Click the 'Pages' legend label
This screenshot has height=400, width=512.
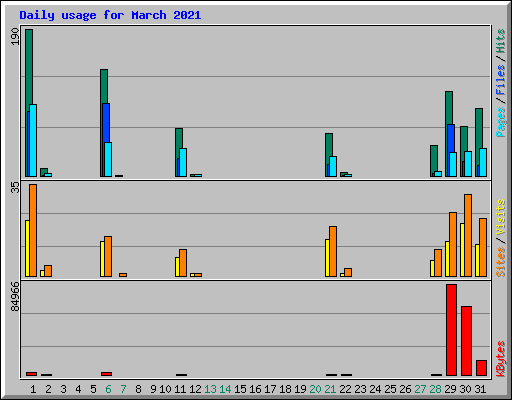click(501, 122)
